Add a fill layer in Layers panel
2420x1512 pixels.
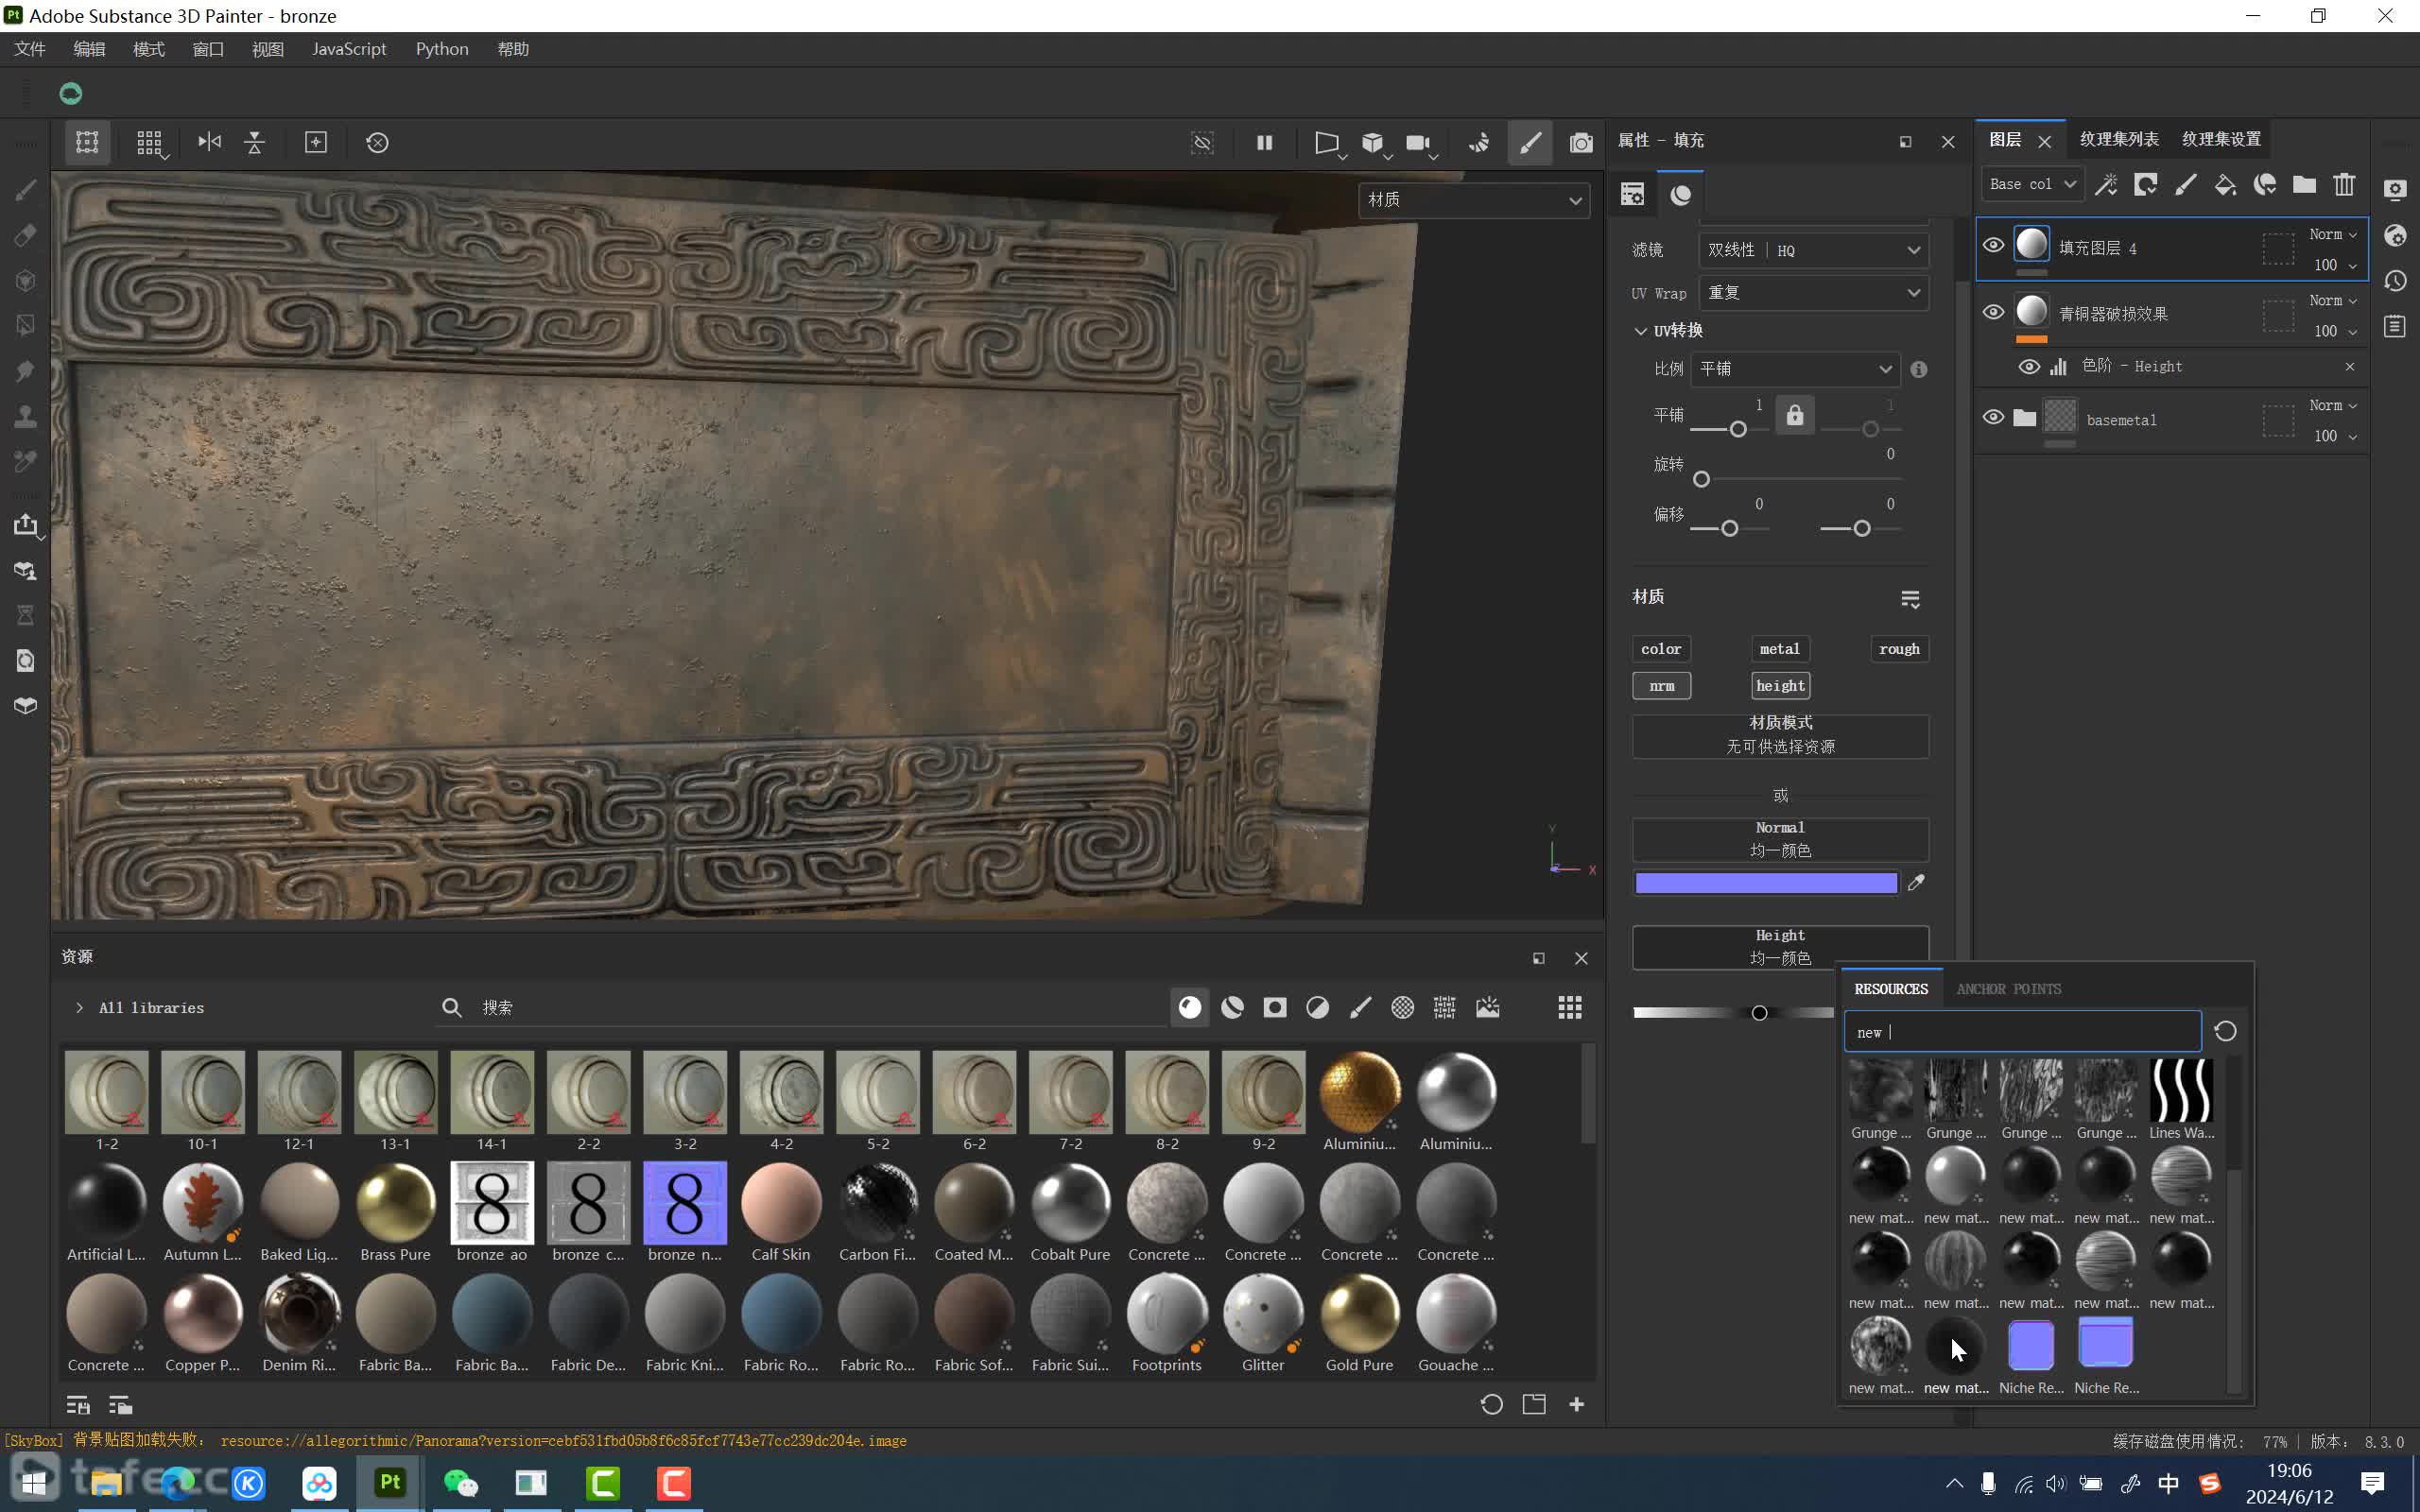click(x=2226, y=184)
